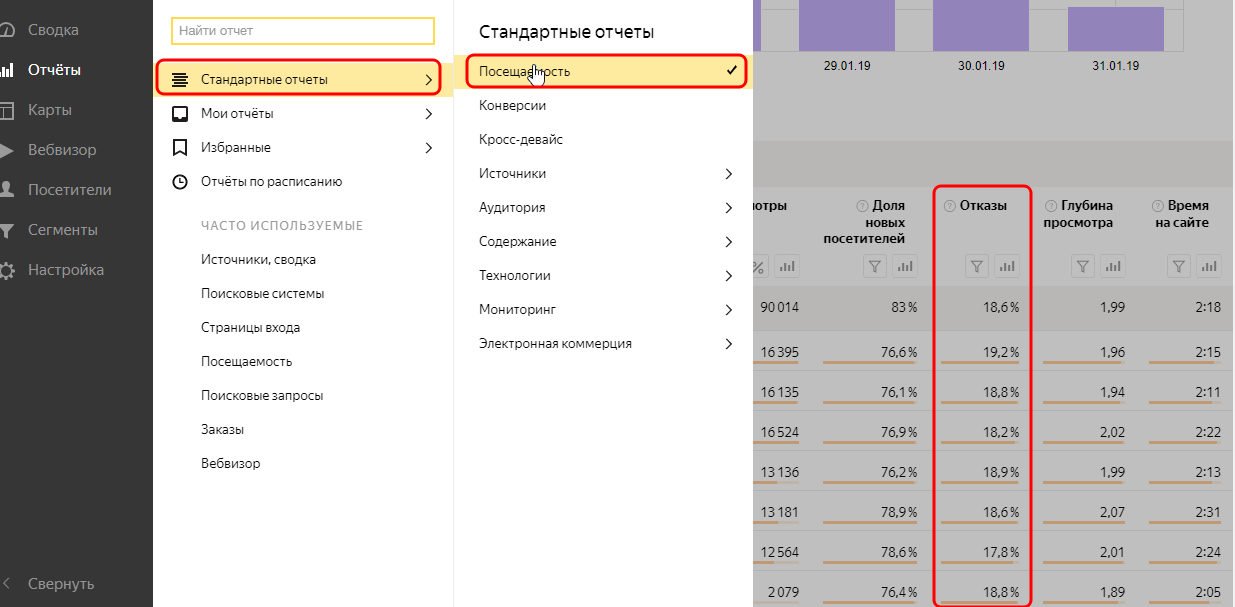
Task: Click filter icon under Глубина просмотра column
Action: [1083, 266]
